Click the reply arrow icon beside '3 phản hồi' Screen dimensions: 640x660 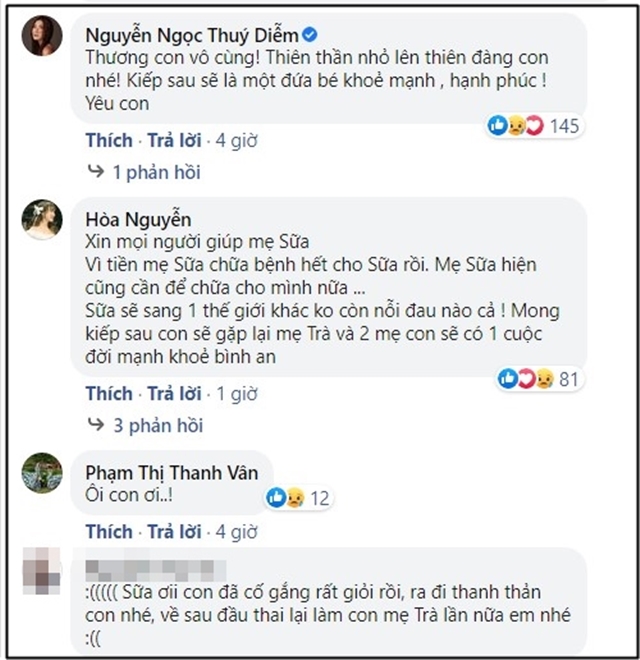coord(96,425)
